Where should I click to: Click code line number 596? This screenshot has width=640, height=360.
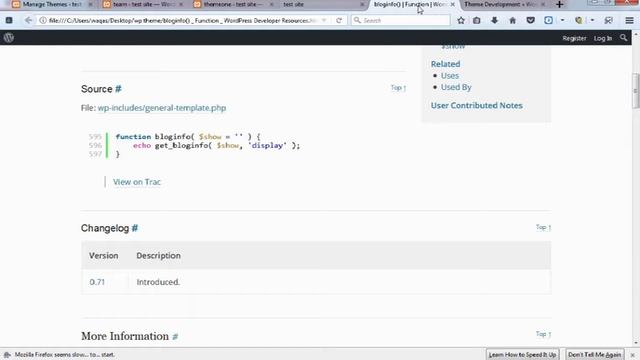(x=95, y=145)
